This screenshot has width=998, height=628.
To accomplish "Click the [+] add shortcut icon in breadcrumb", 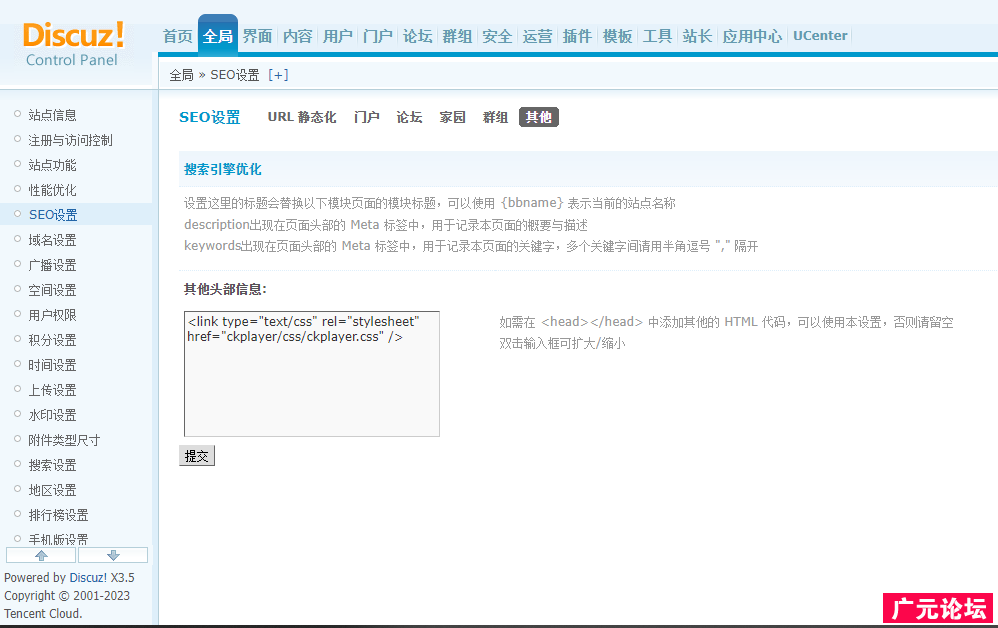I will [x=278, y=75].
